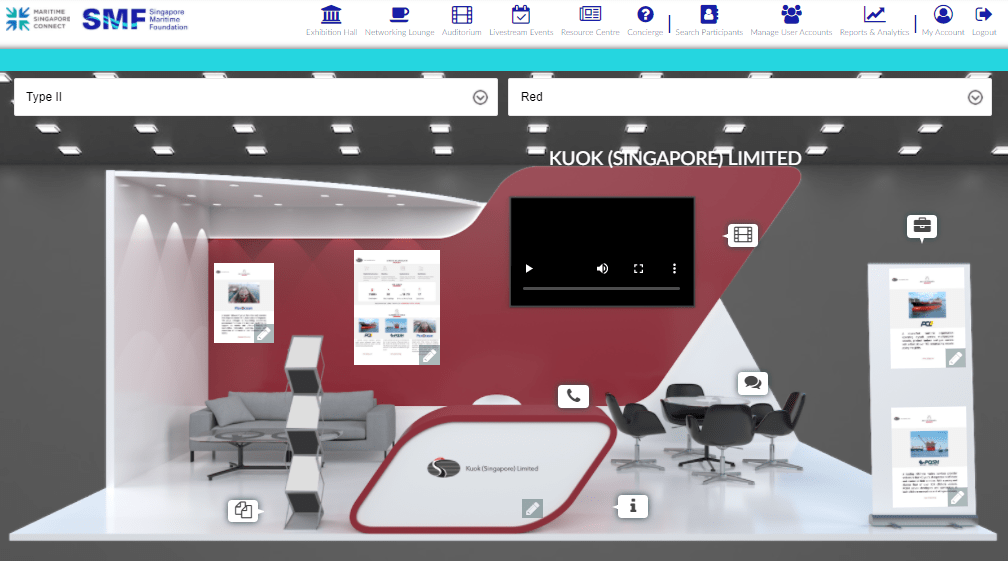Play the booth video
The height and width of the screenshot is (561, 1008).
click(529, 269)
